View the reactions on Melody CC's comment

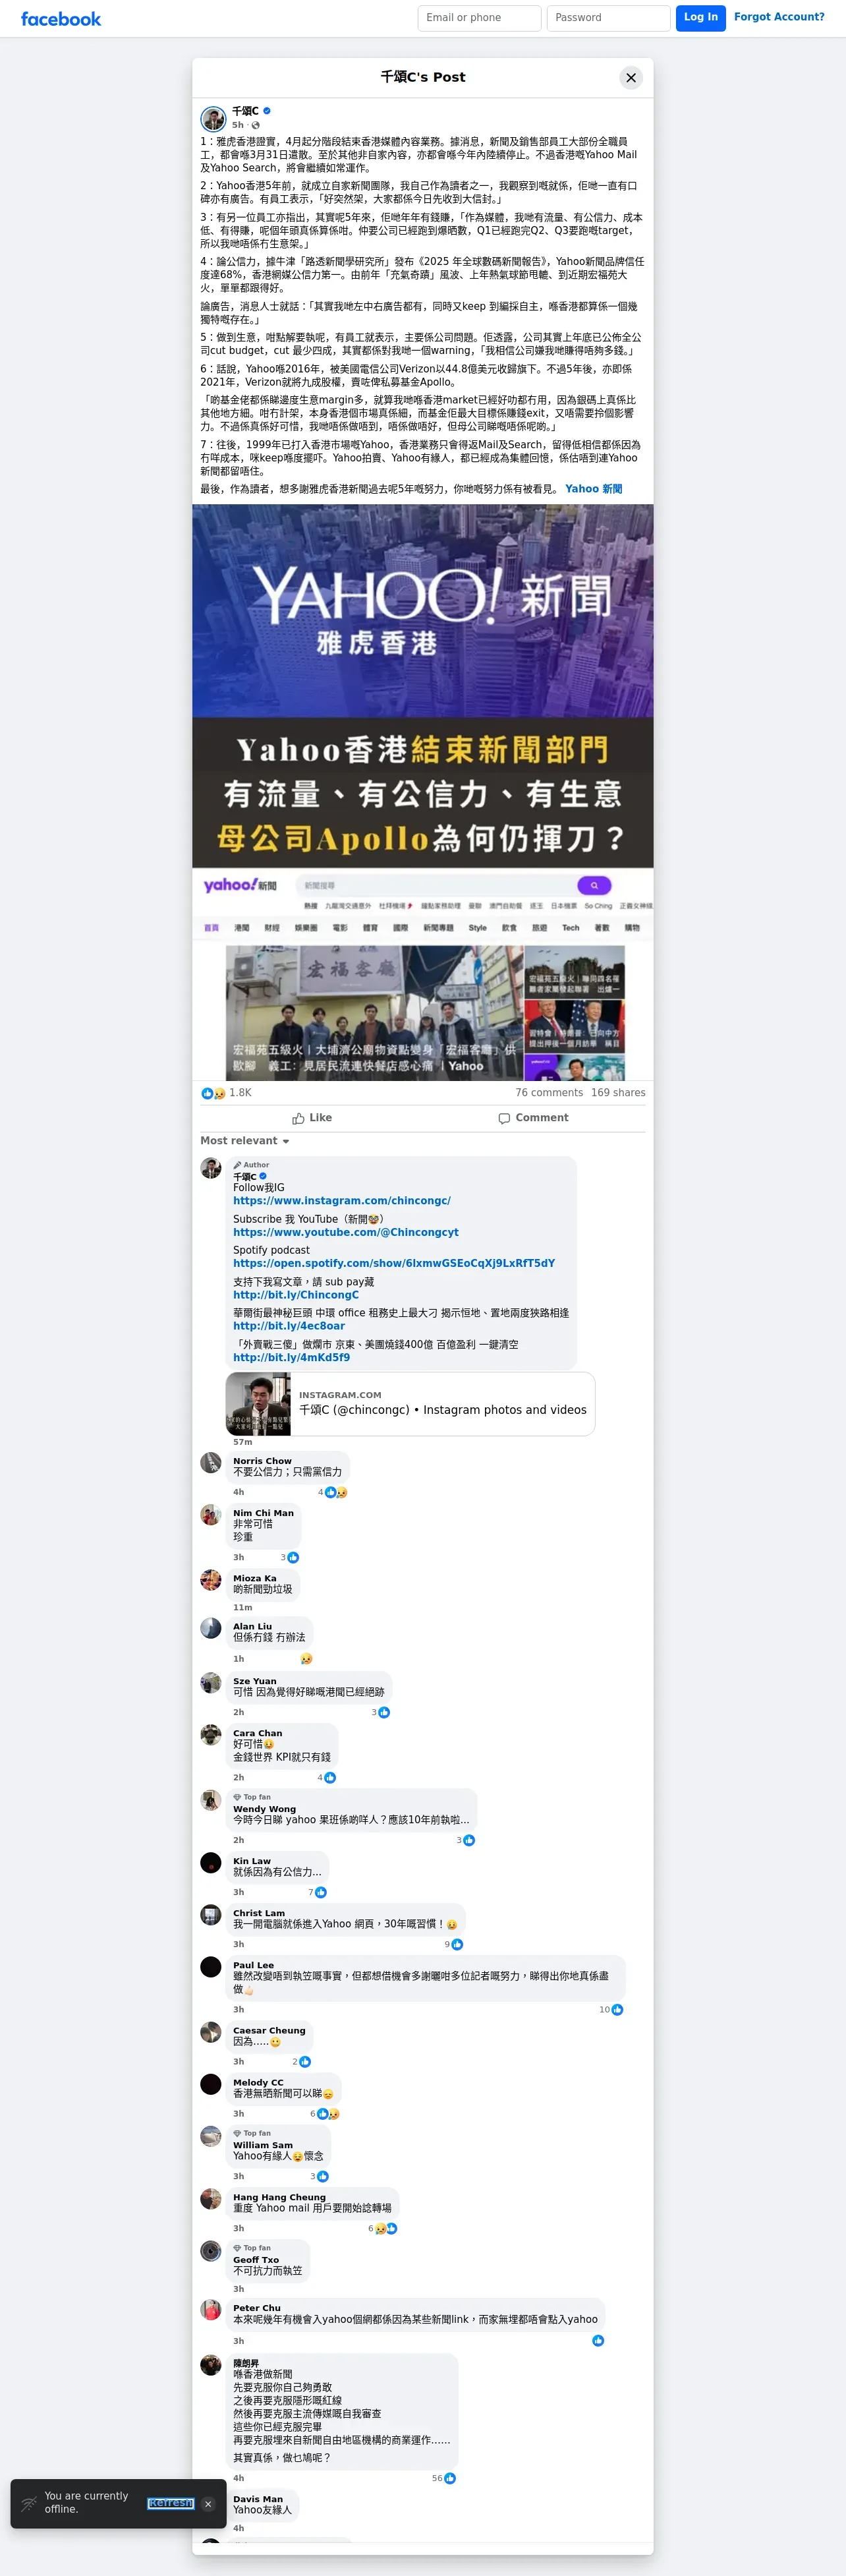click(x=325, y=2114)
